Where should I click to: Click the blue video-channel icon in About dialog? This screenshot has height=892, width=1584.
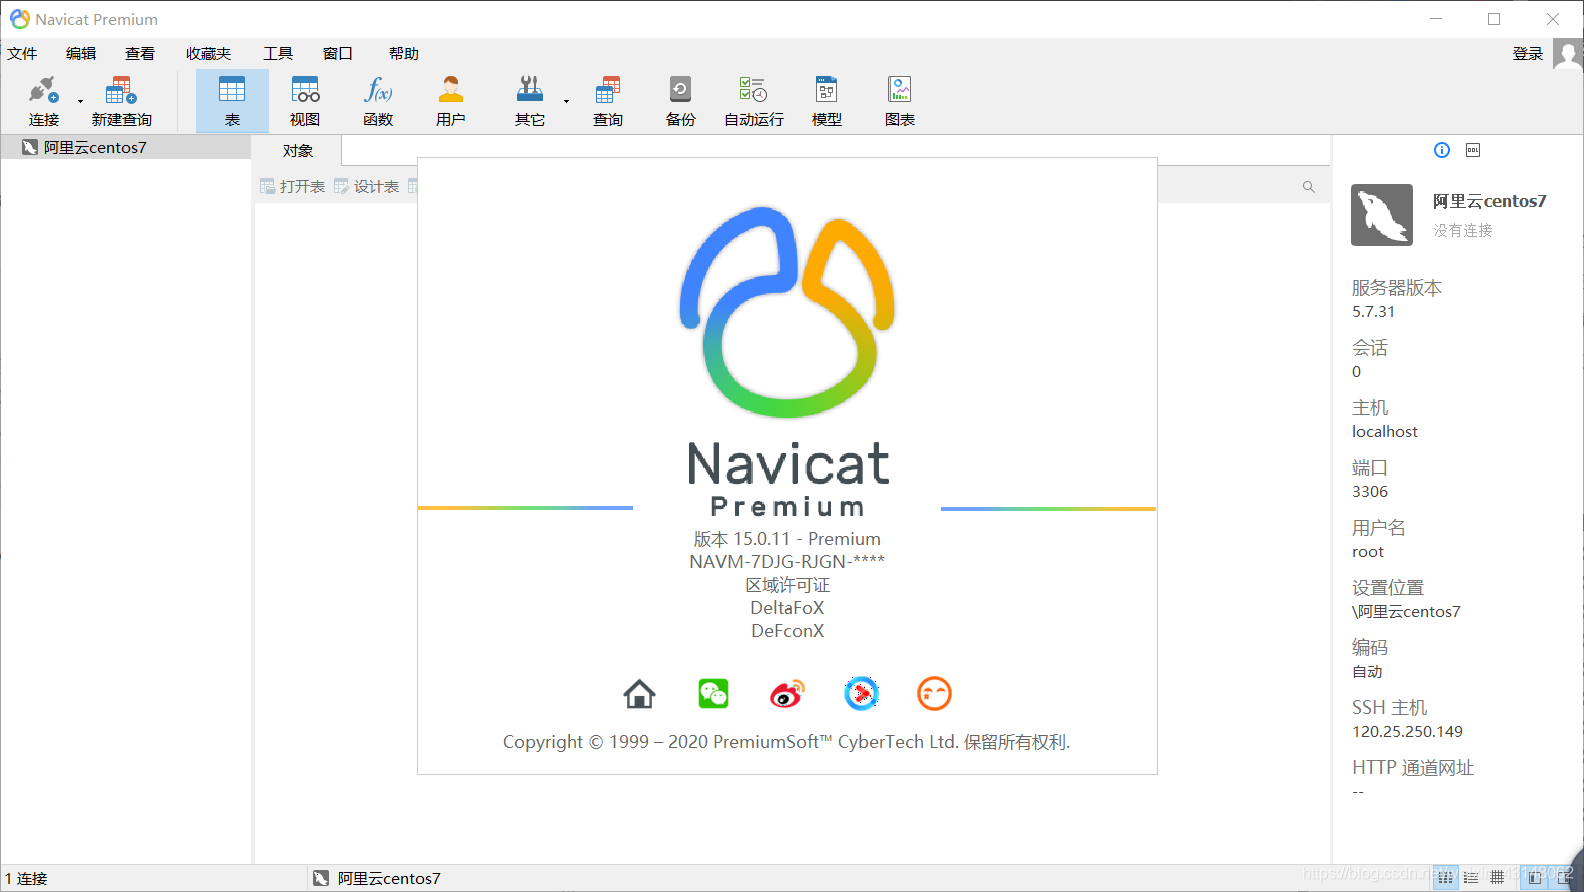[x=861, y=693]
